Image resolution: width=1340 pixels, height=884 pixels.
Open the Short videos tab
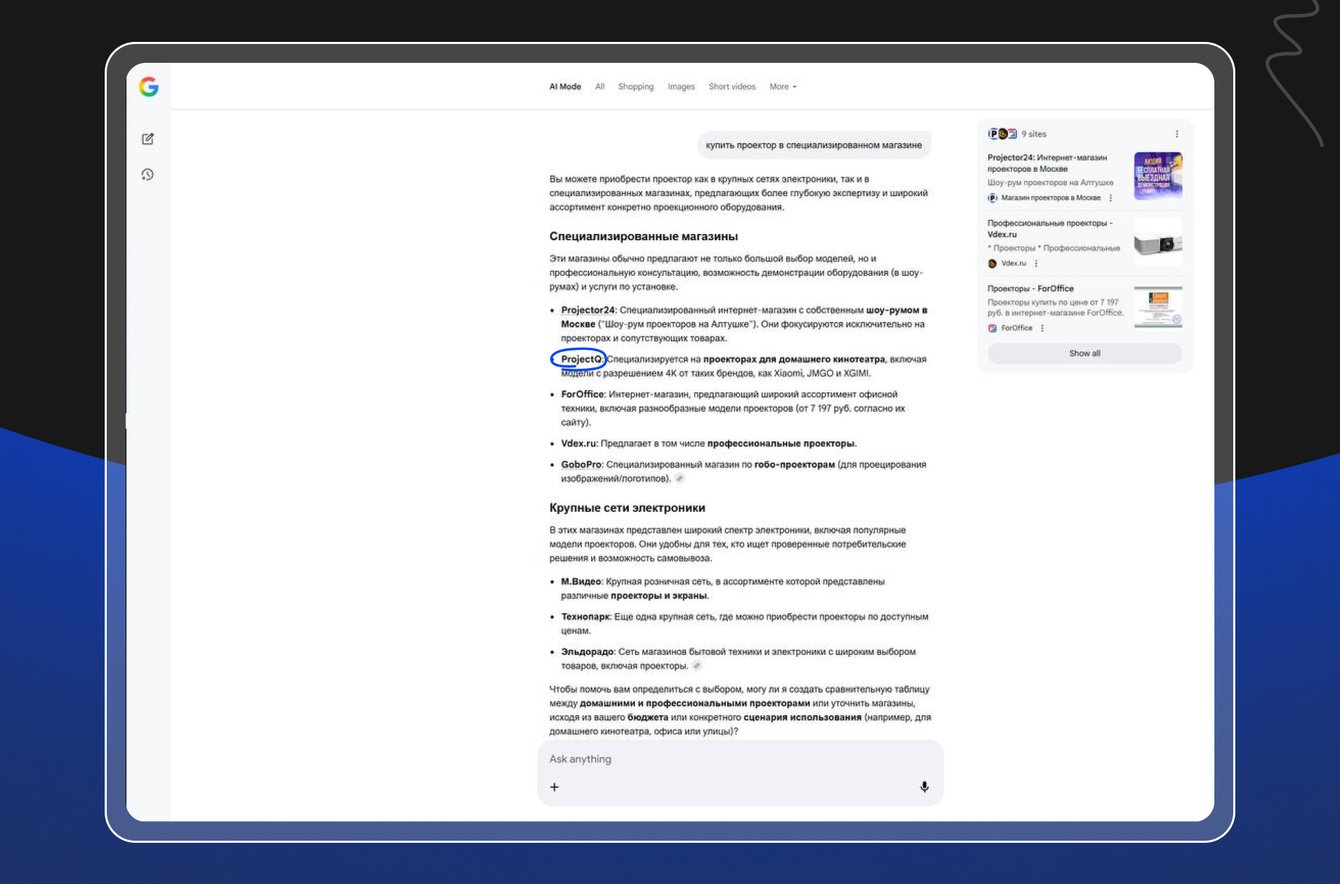(732, 87)
